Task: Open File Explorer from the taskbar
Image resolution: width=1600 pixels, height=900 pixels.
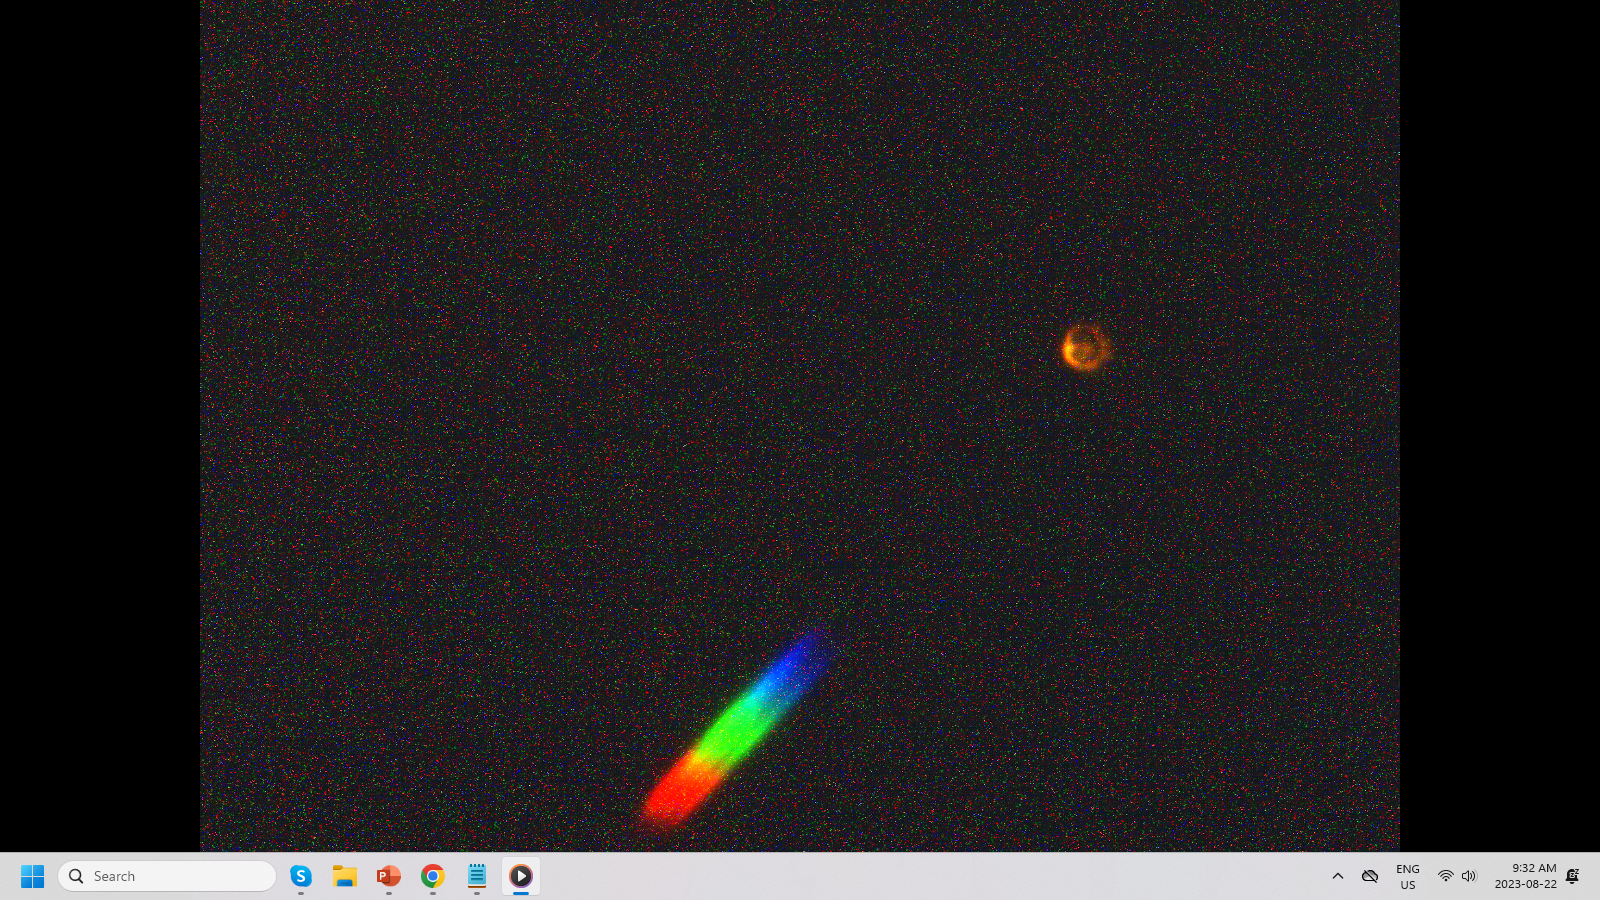Action: [x=345, y=876]
